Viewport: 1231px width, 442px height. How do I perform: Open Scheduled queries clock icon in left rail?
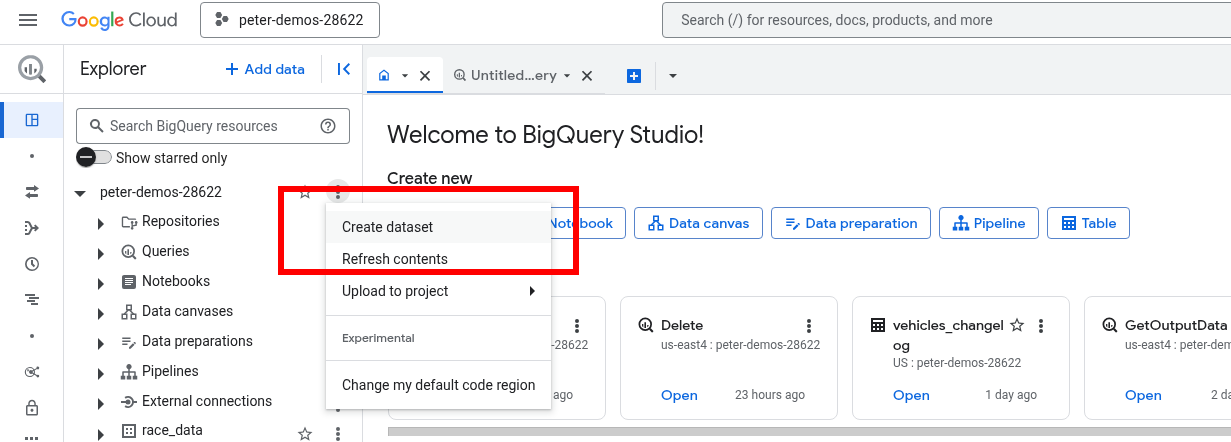tap(32, 264)
